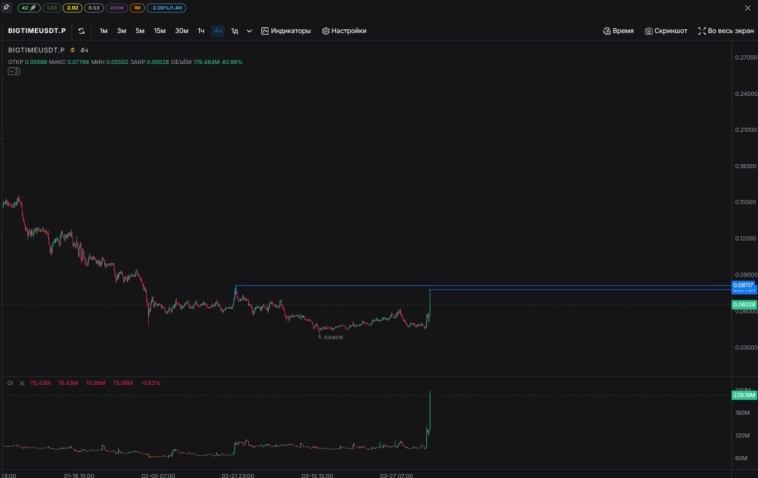The width and height of the screenshot is (758, 478).
Task: Click the refresh icon next to BIGTIMEUSDT.P
Action: click(82, 31)
